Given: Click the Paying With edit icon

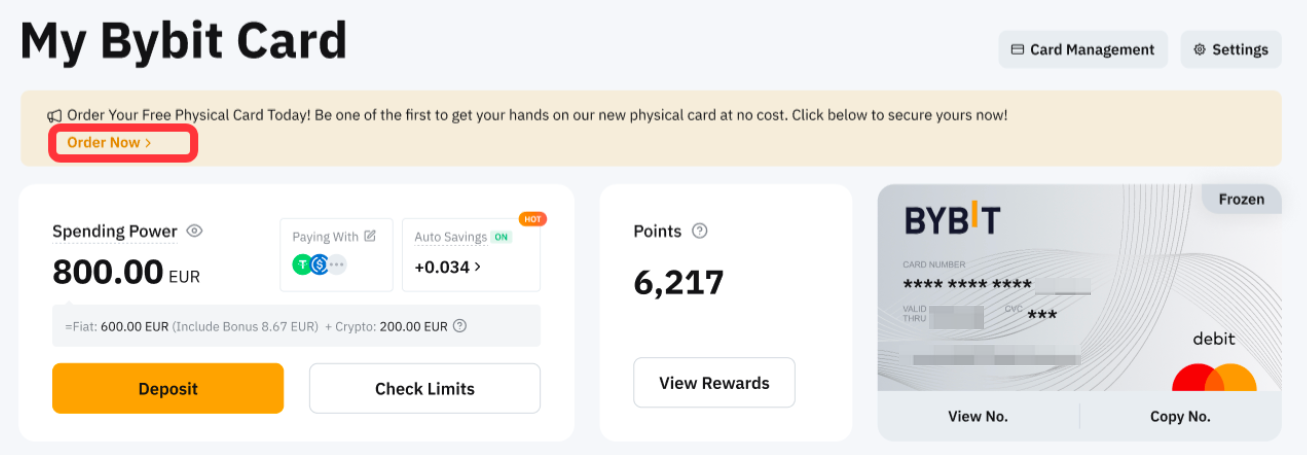Looking at the screenshot, I should click(x=370, y=236).
